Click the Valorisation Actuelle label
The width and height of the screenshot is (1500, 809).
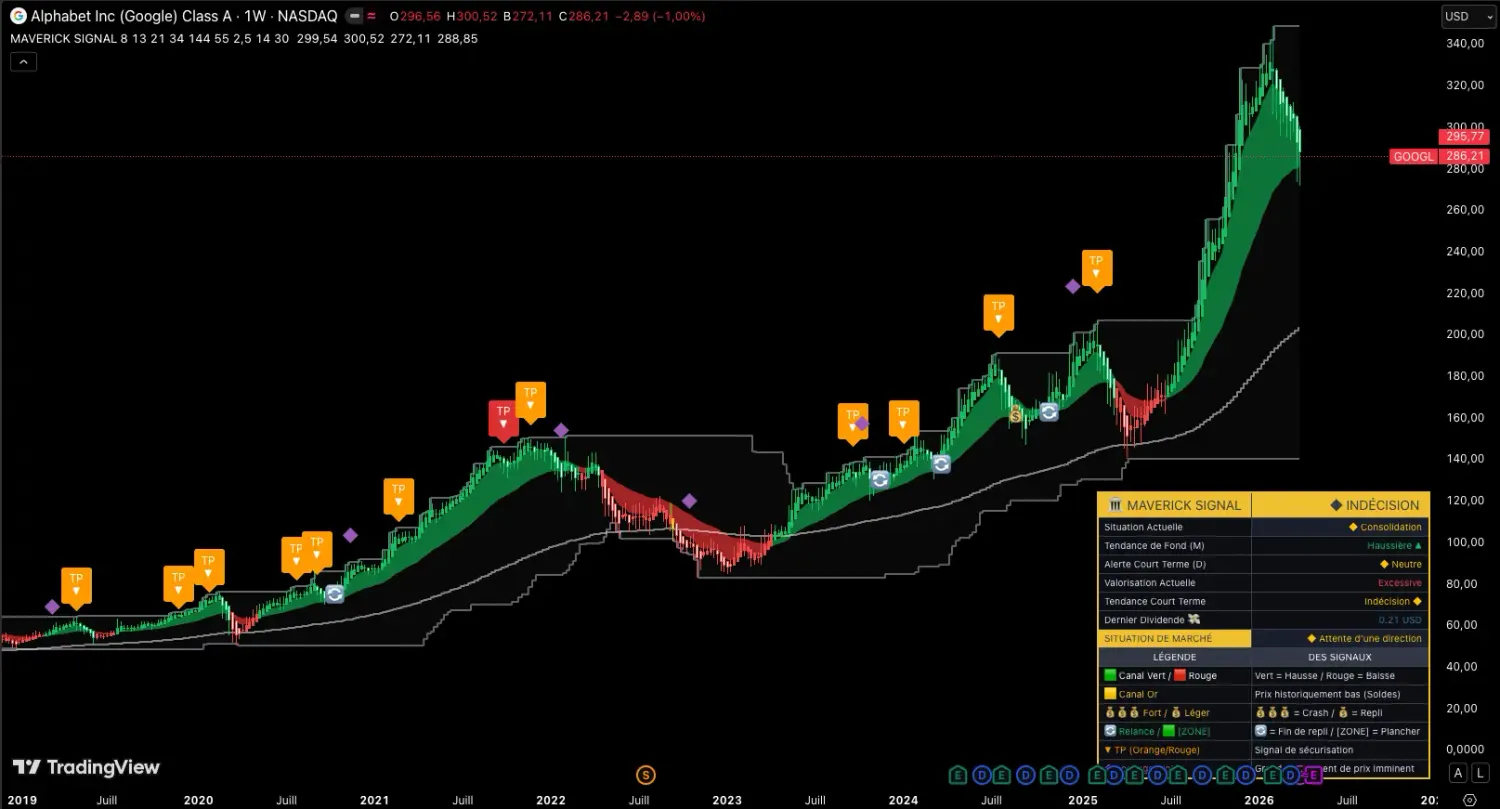point(1149,583)
